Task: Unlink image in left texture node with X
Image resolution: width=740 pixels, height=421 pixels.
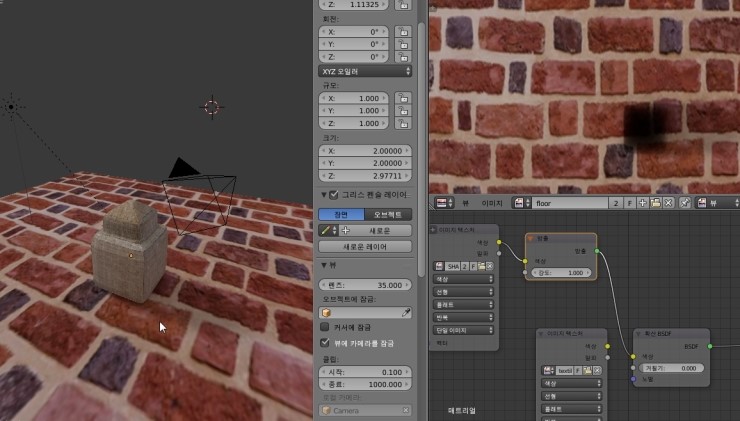Action: pos(489,266)
